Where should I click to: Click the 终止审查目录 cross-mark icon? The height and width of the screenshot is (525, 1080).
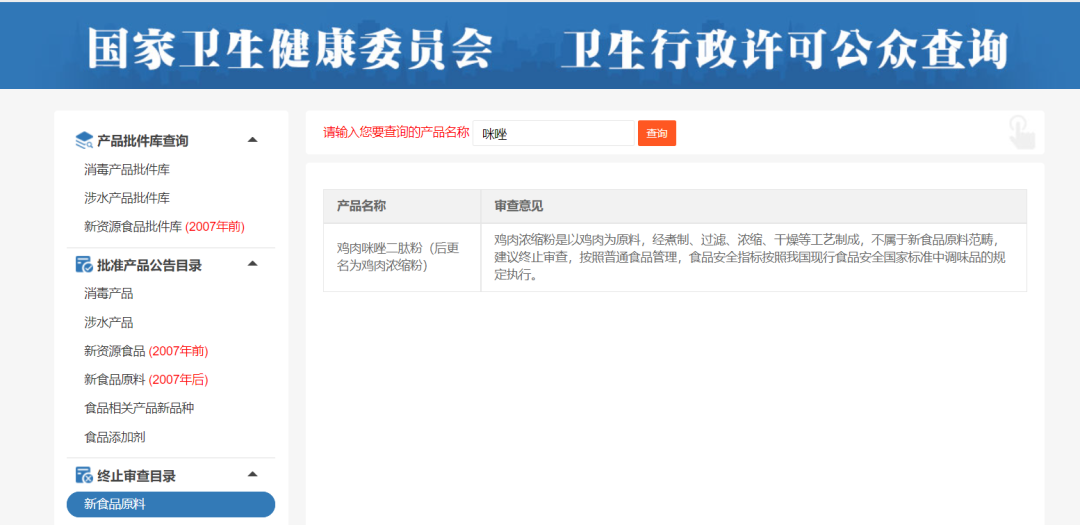(x=84, y=475)
